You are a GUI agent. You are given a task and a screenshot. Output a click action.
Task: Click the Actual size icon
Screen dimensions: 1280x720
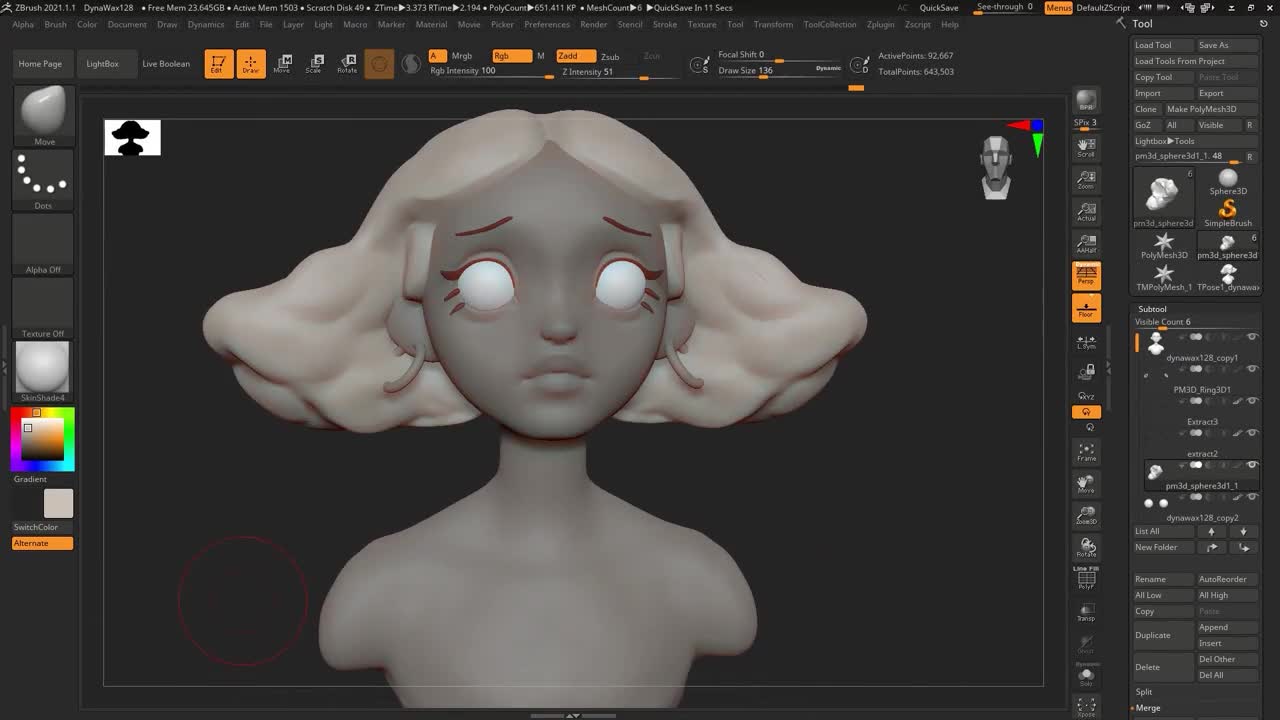tap(1086, 211)
